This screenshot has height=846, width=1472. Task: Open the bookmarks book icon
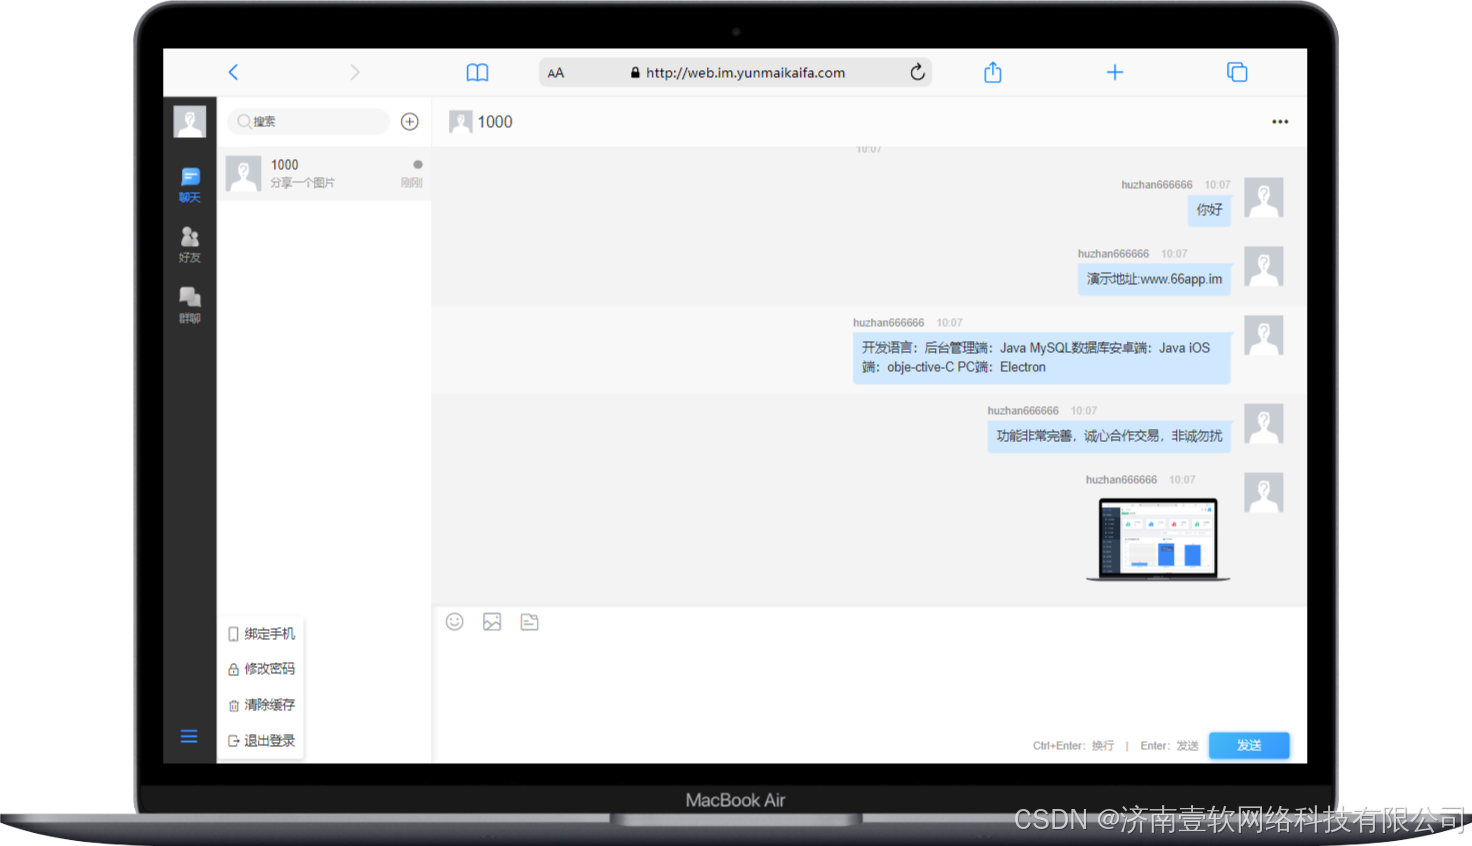point(478,72)
